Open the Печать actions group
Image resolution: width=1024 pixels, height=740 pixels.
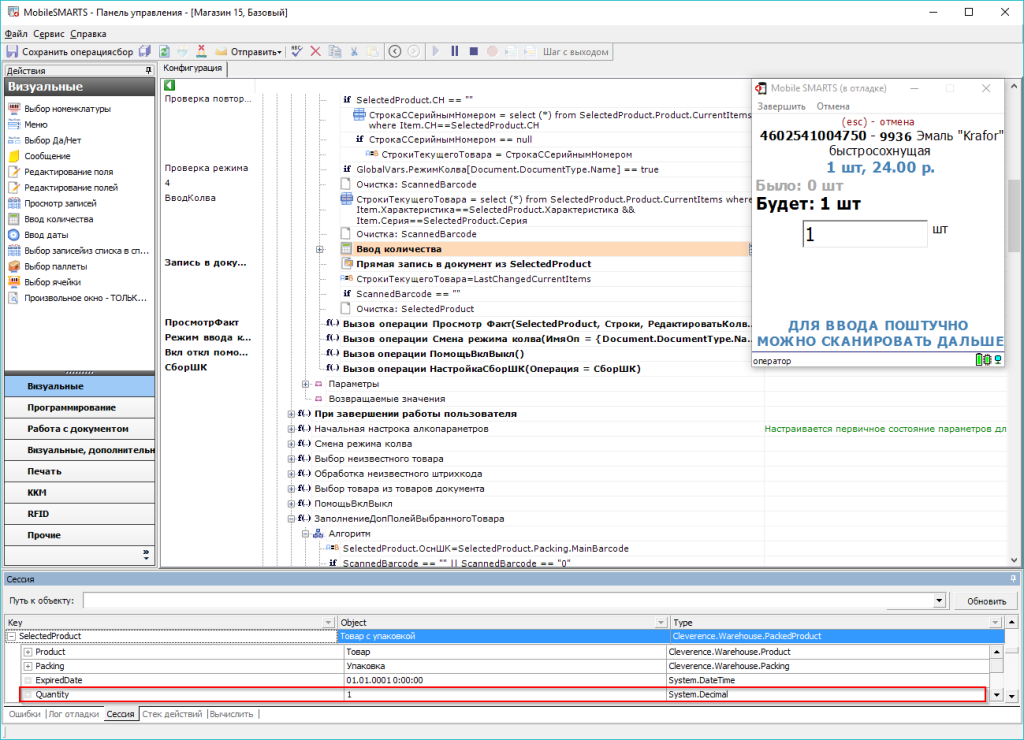80,471
